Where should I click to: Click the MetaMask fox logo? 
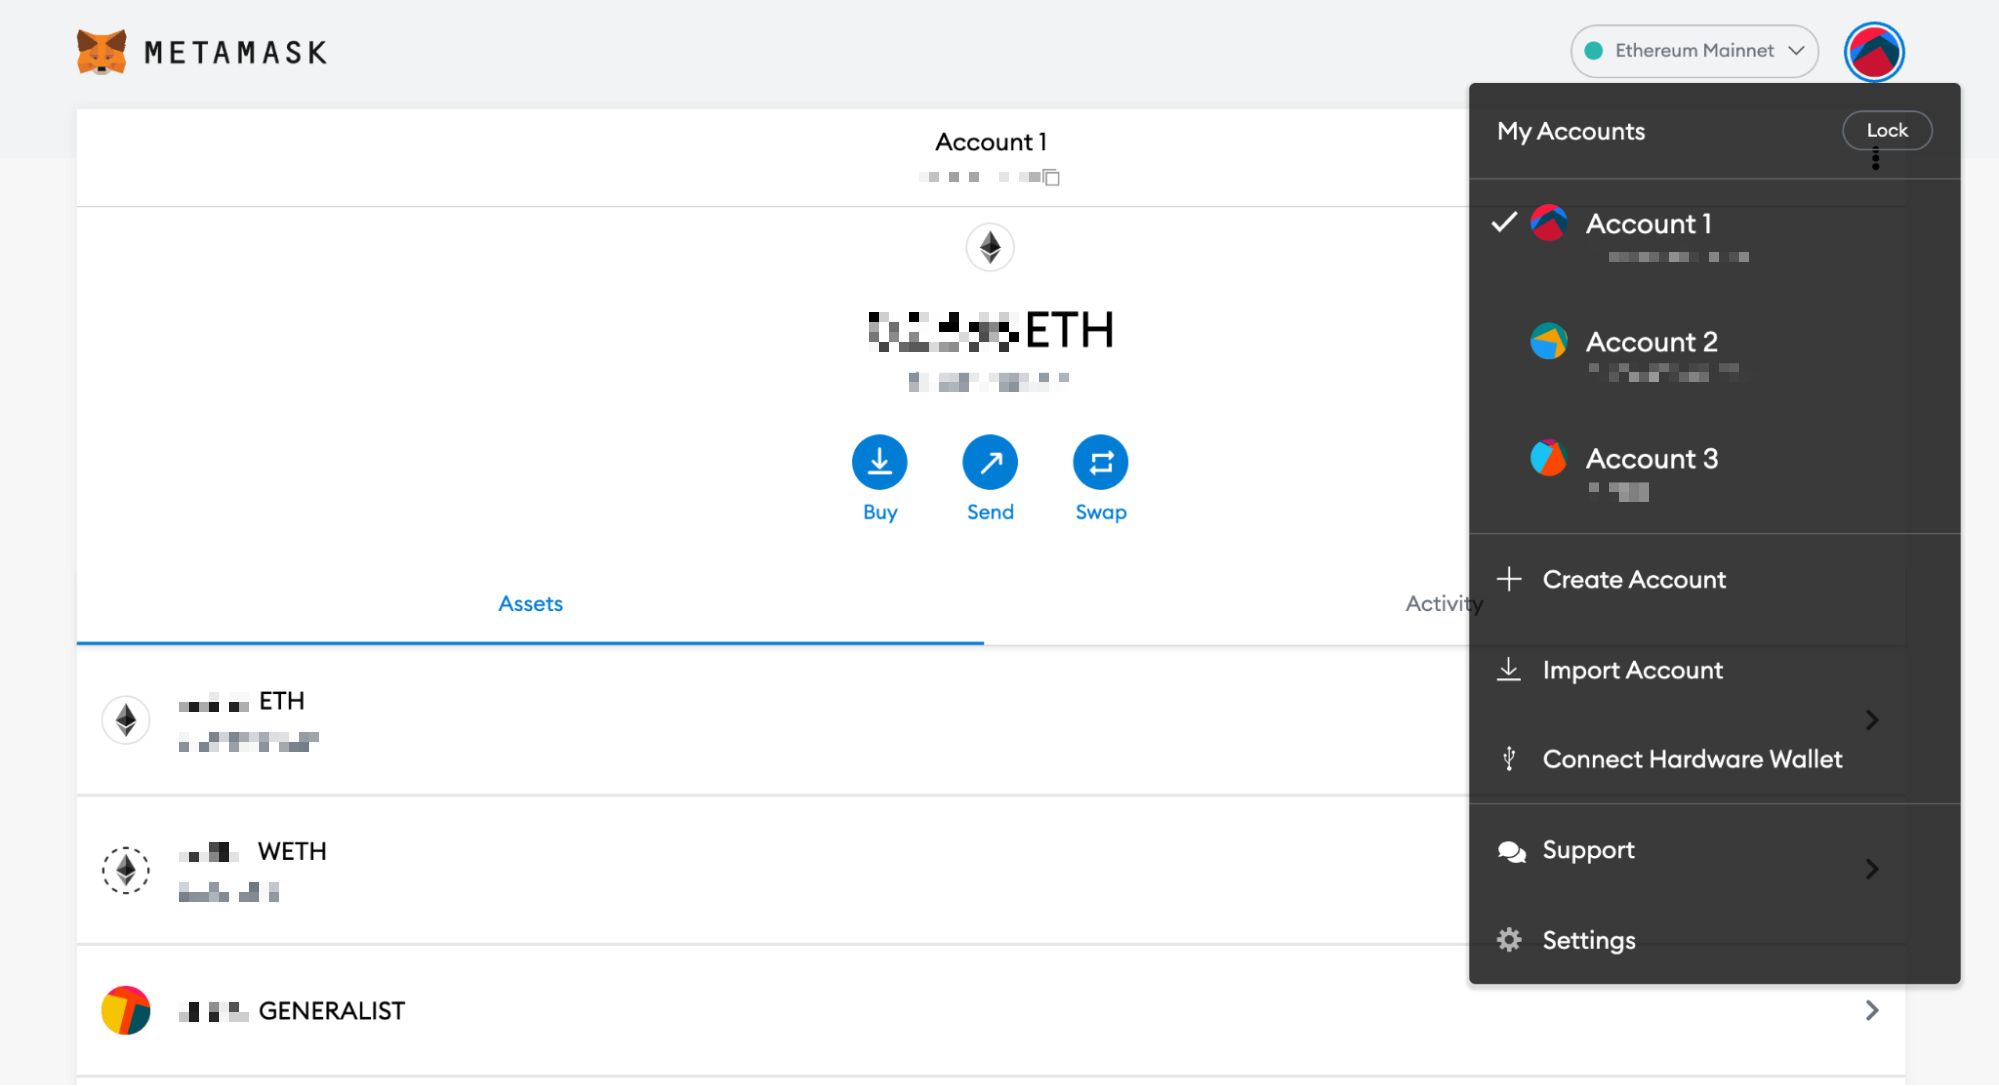pos(102,52)
